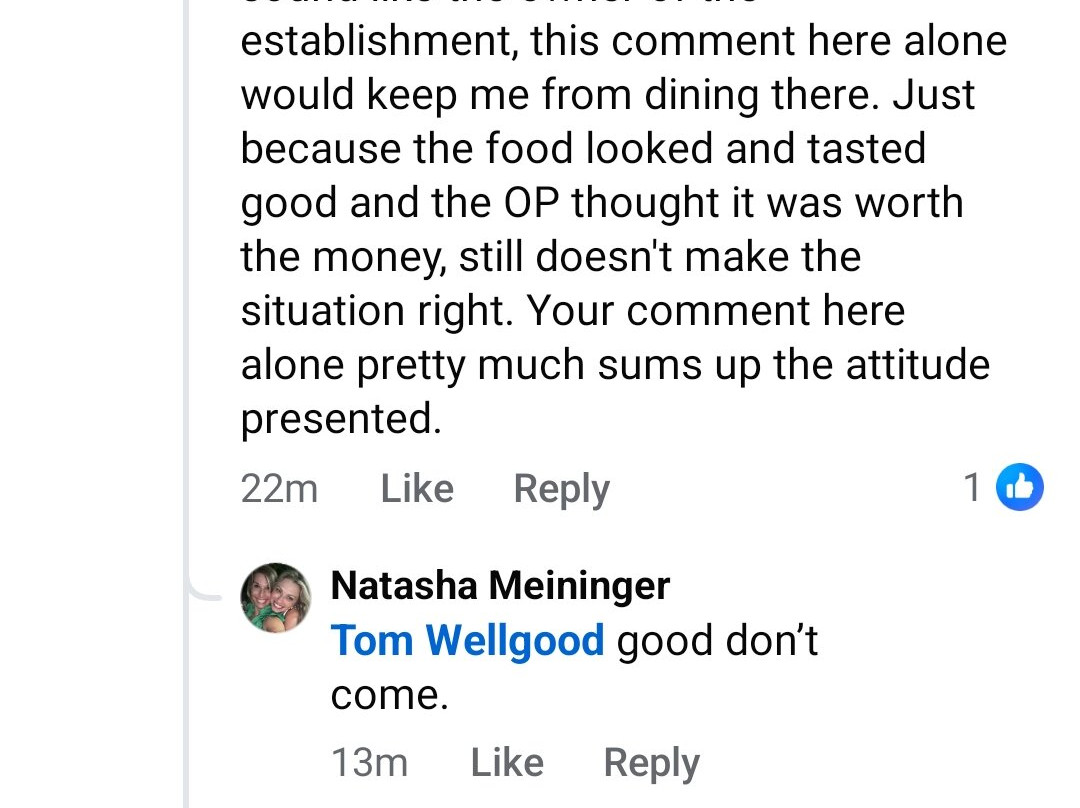This screenshot has width=1080, height=808.
Task: Open Natasha Meininger's profile picture
Action: [276, 597]
